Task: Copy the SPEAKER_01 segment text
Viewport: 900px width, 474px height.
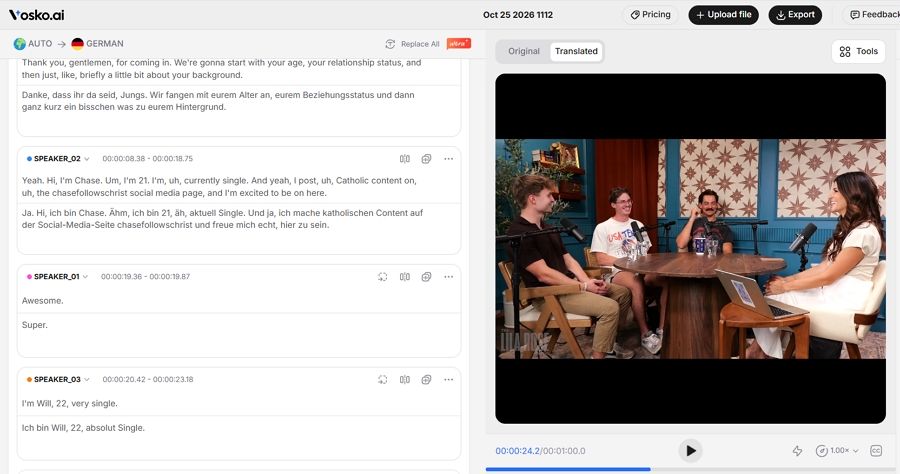Action: pyautogui.click(x=426, y=277)
